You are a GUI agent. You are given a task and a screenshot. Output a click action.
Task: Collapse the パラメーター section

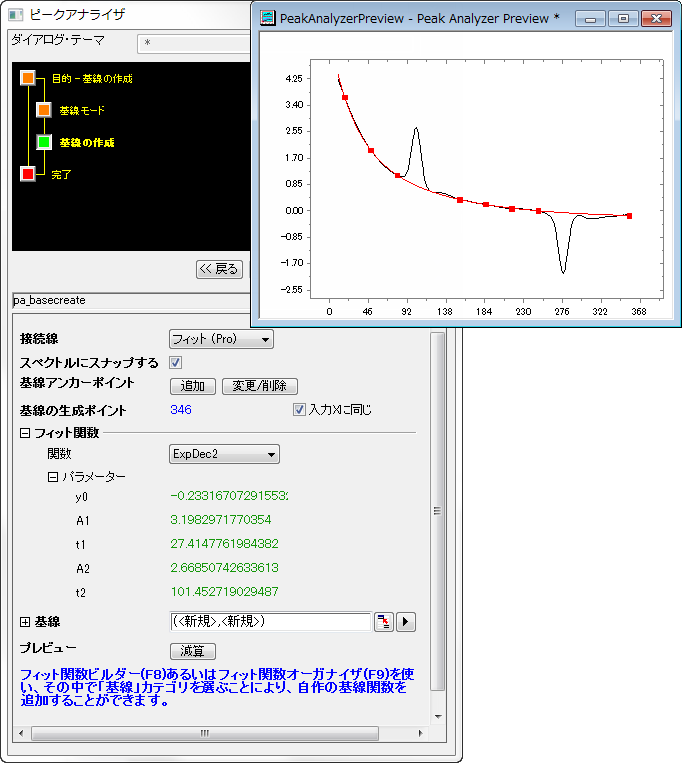[53, 477]
